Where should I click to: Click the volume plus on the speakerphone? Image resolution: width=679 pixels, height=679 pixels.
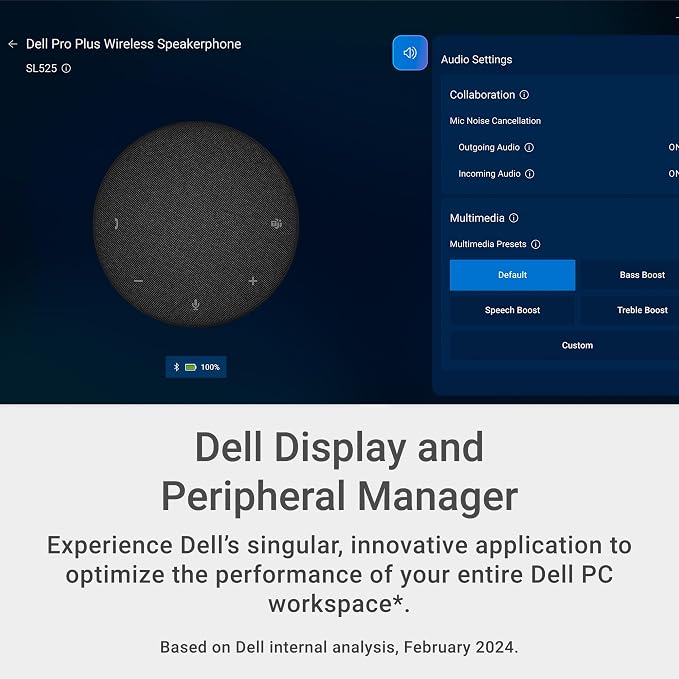pyautogui.click(x=253, y=281)
